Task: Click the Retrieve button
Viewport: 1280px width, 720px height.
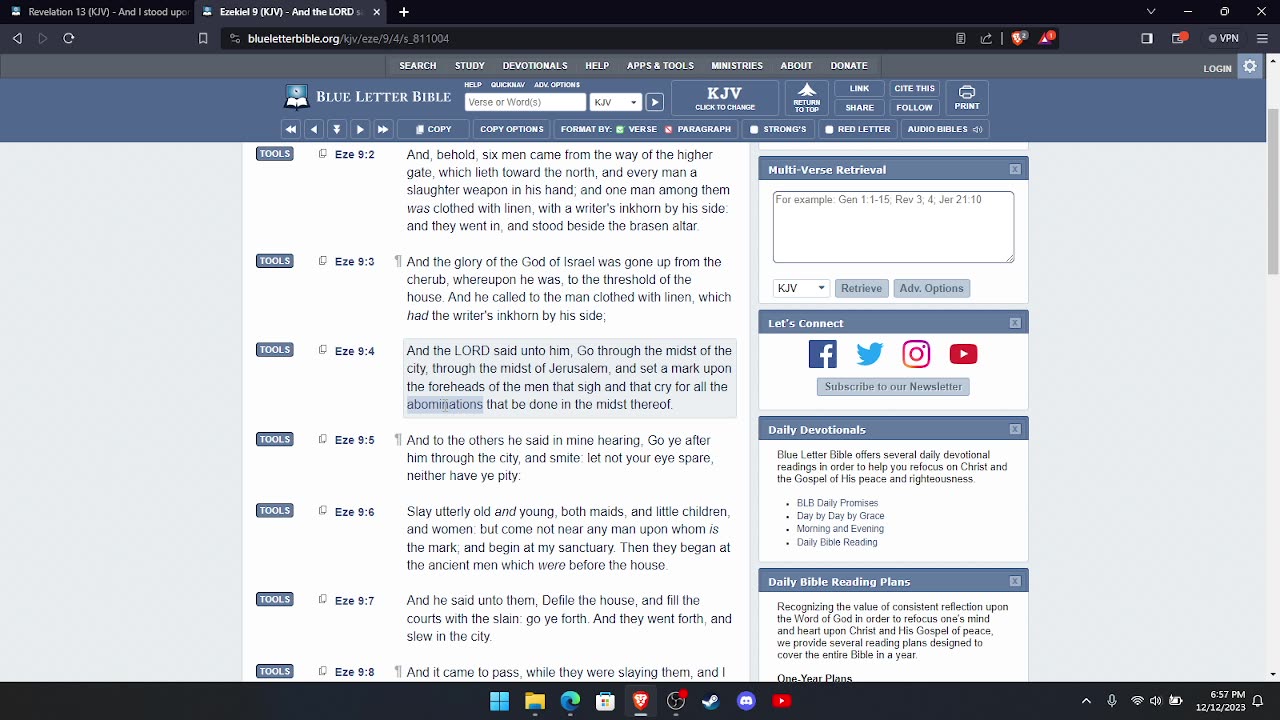Action: point(861,288)
